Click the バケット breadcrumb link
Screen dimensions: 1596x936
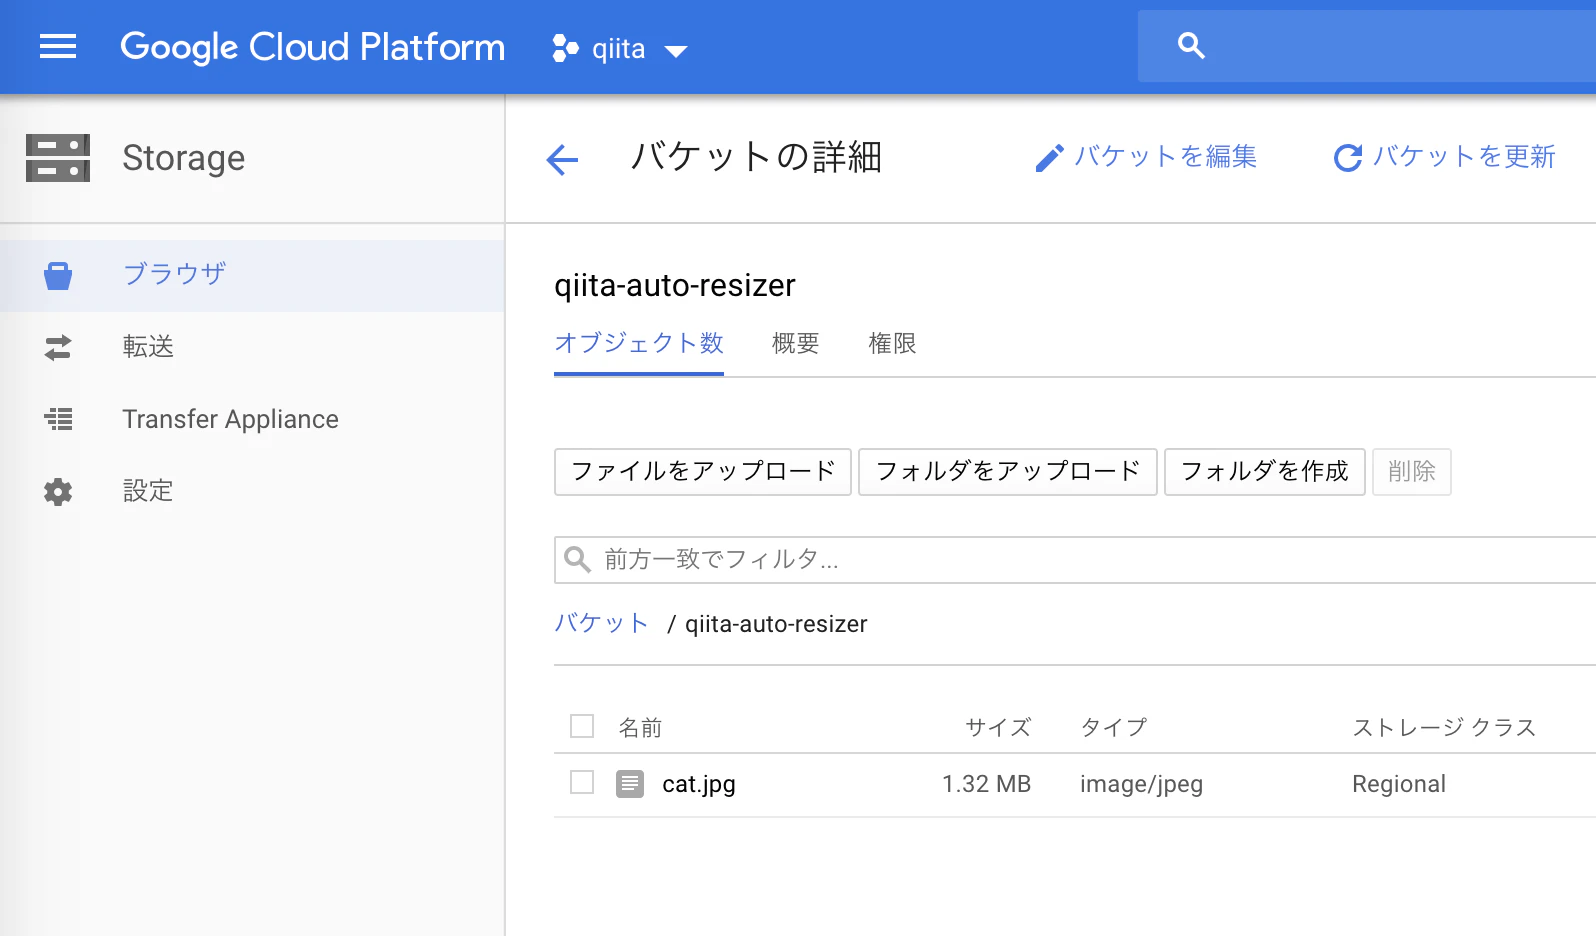tap(602, 623)
